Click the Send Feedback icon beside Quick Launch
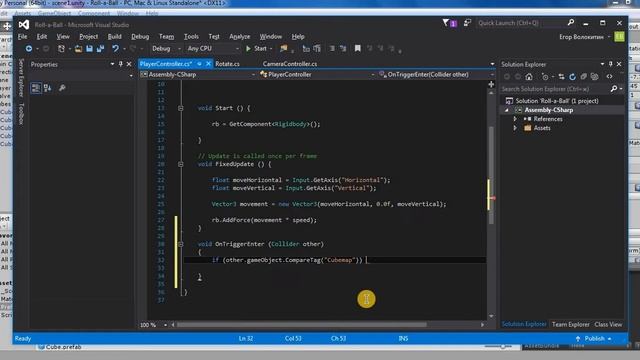640x360 pixels. coord(467,23)
